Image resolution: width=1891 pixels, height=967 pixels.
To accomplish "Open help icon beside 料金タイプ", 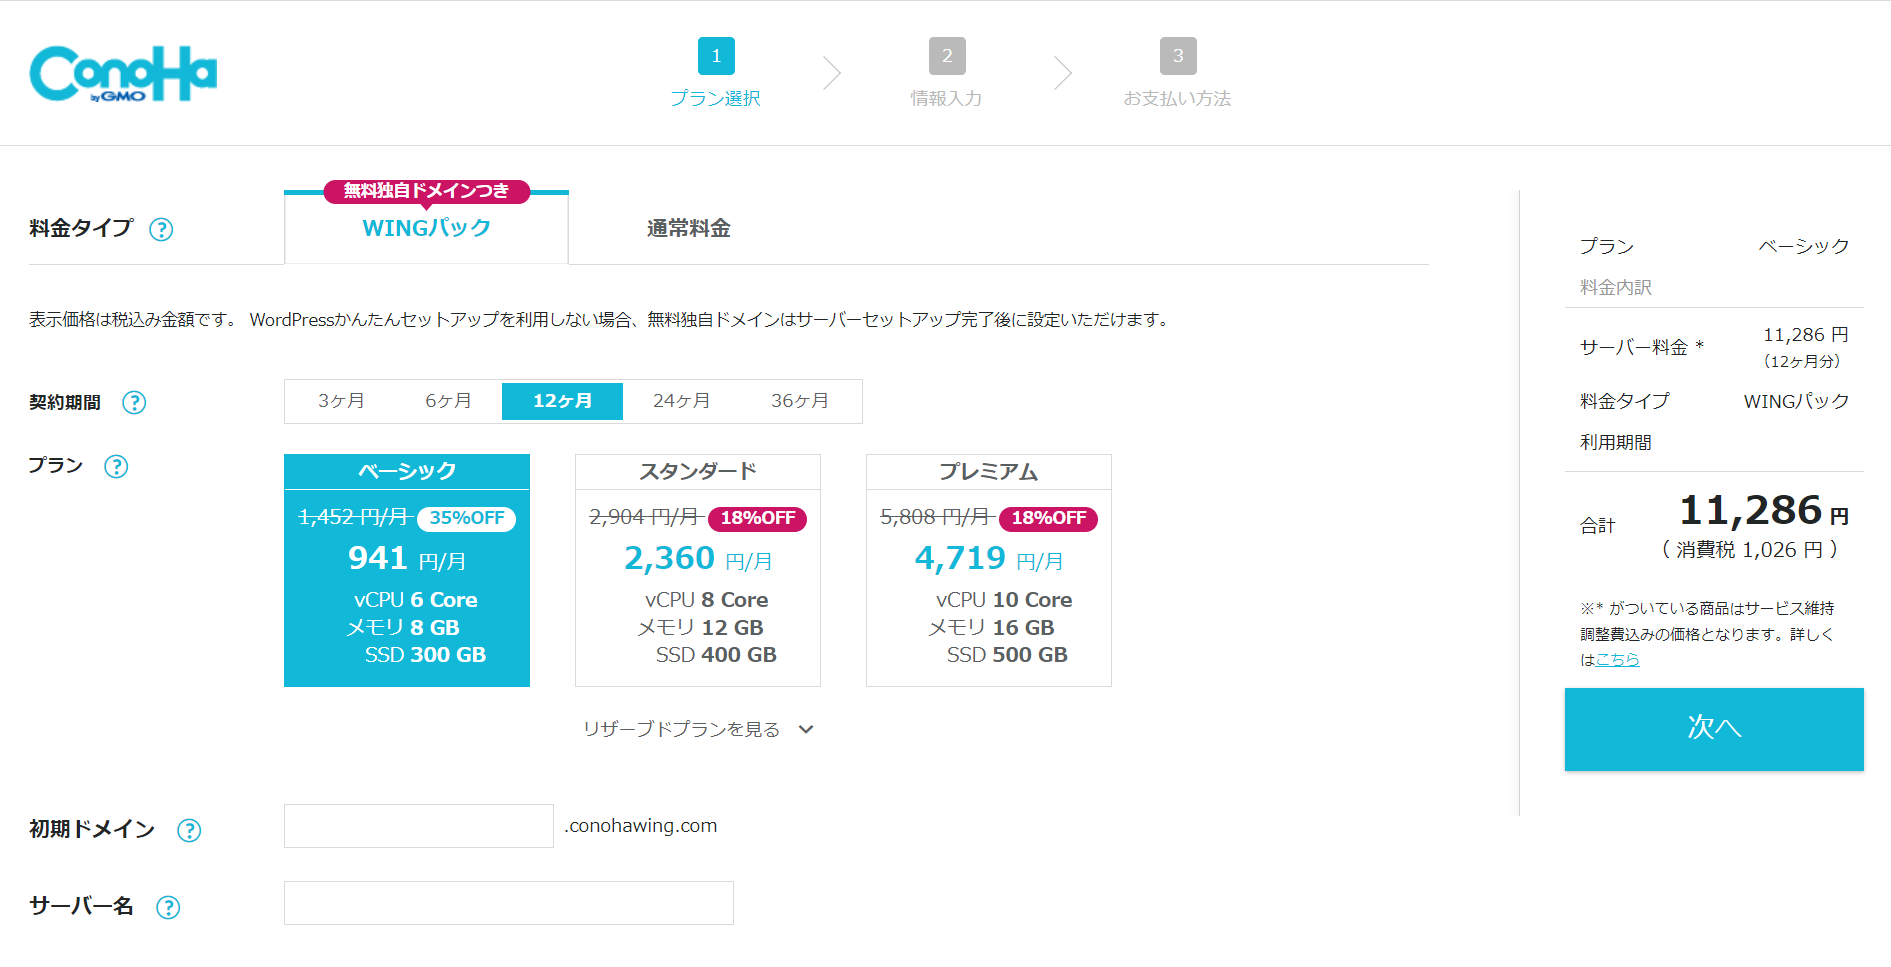I will click(161, 230).
